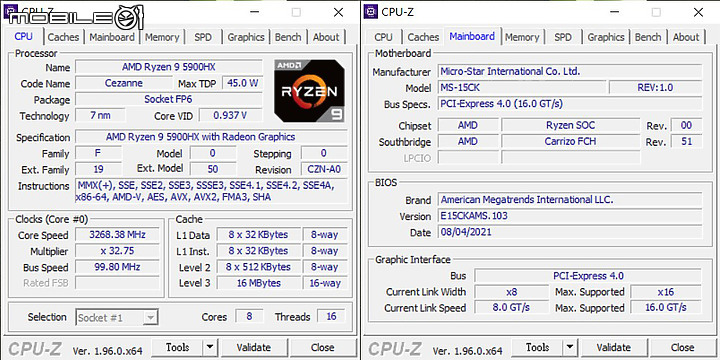Click Graphic Interface Bus PCI-Express 4.0
The width and height of the screenshot is (720, 360).
[588, 276]
